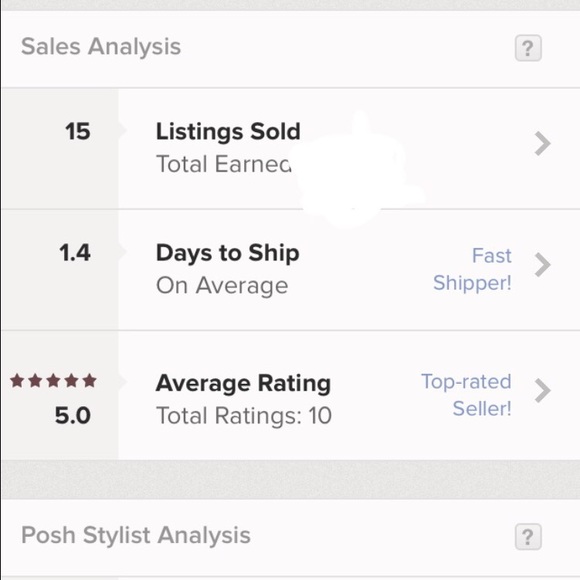Screen dimensions: 580x580
Task: Tap the Total Earned subtitle
Action: 224,164
